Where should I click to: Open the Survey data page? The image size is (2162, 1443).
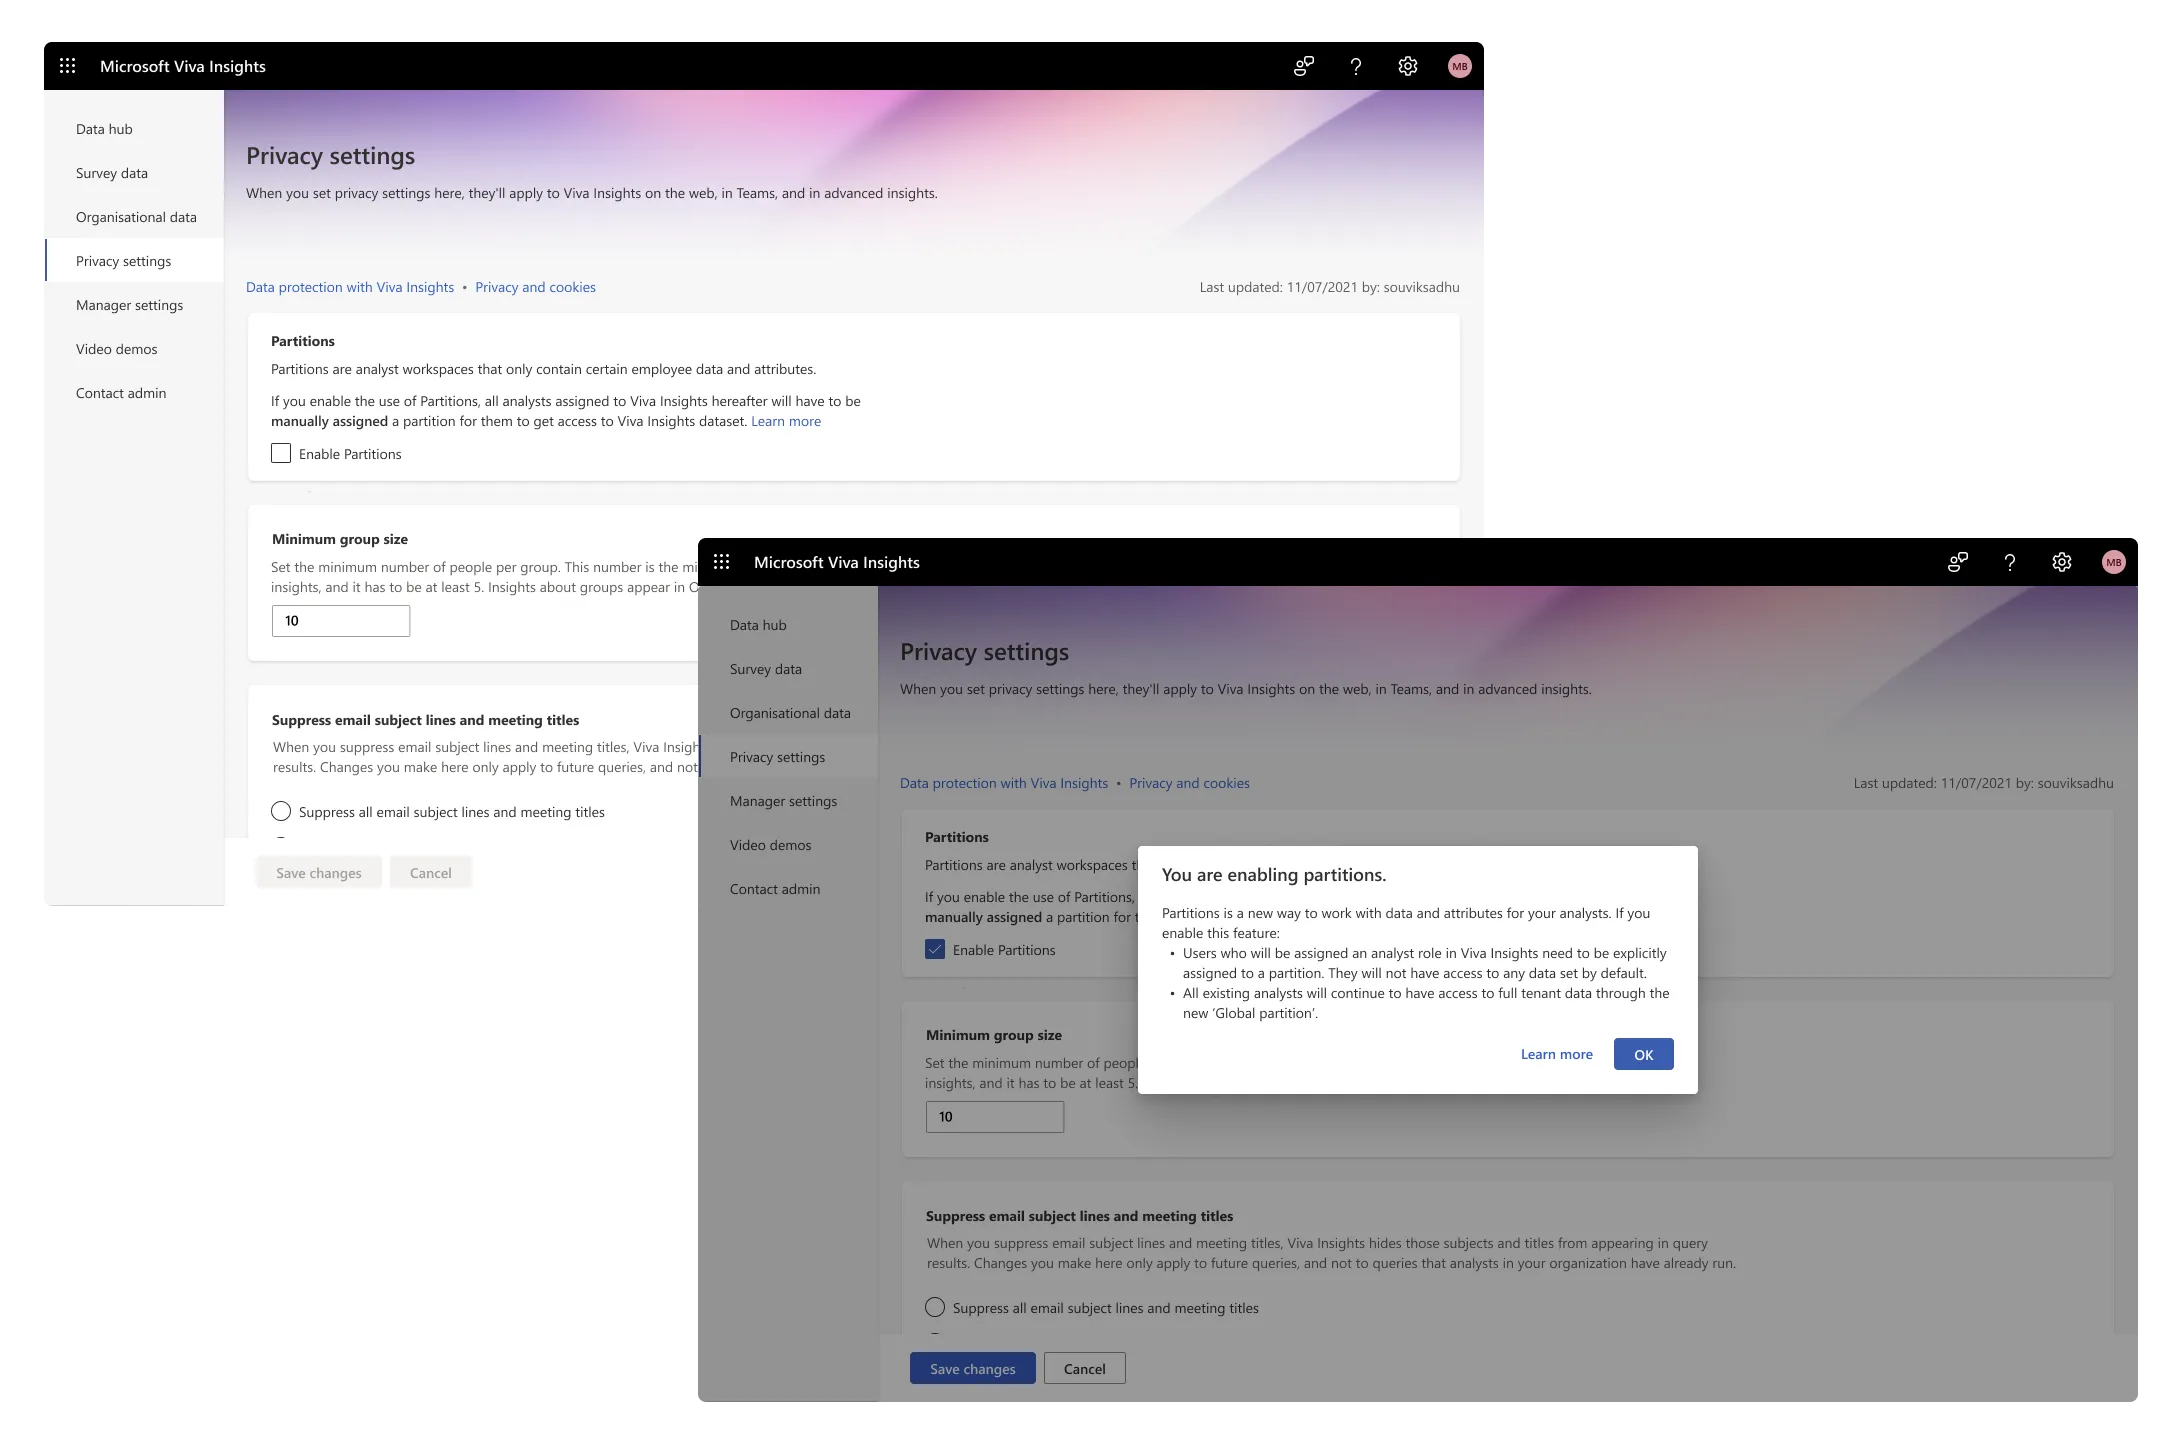(765, 668)
